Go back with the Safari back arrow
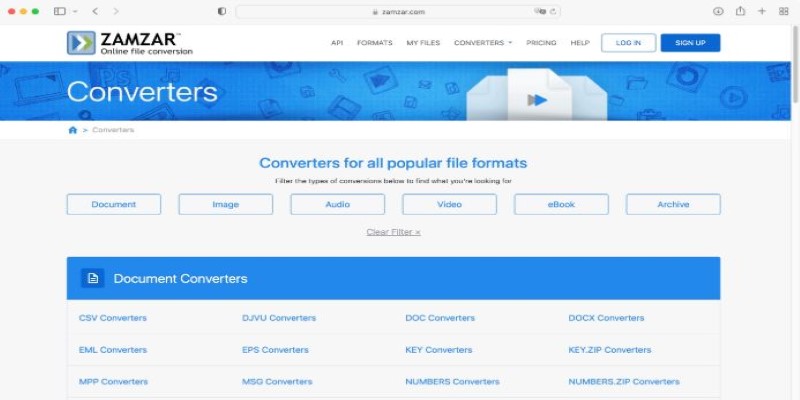Screen dimensions: 800x400 pyautogui.click(x=95, y=11)
